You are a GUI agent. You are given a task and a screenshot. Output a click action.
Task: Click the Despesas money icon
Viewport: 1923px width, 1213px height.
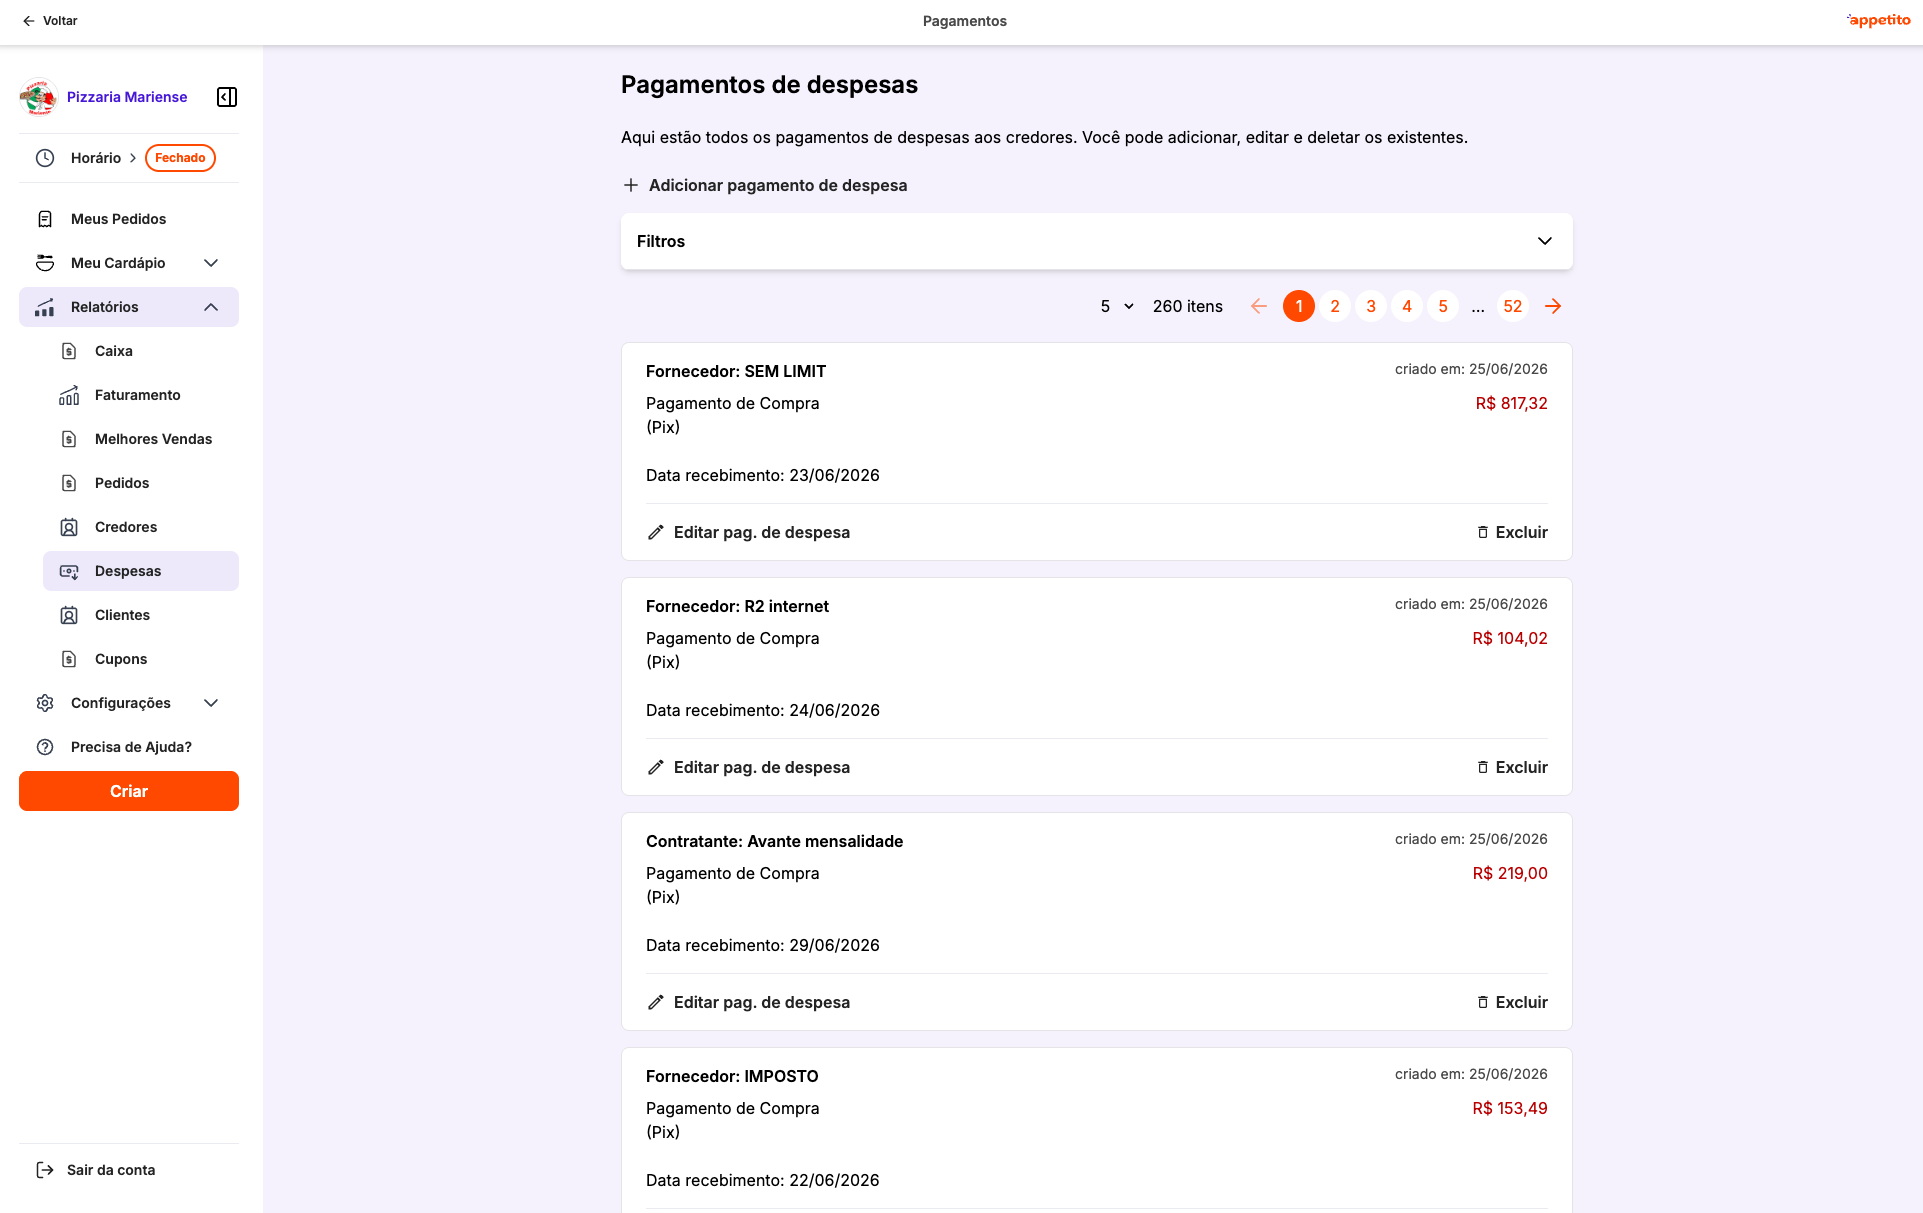point(69,571)
